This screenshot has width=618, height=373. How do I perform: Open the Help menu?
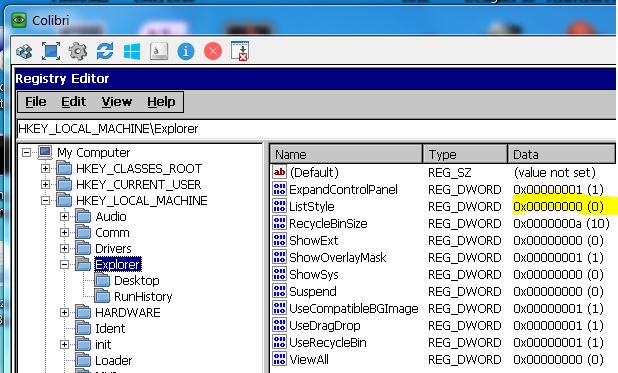161,102
